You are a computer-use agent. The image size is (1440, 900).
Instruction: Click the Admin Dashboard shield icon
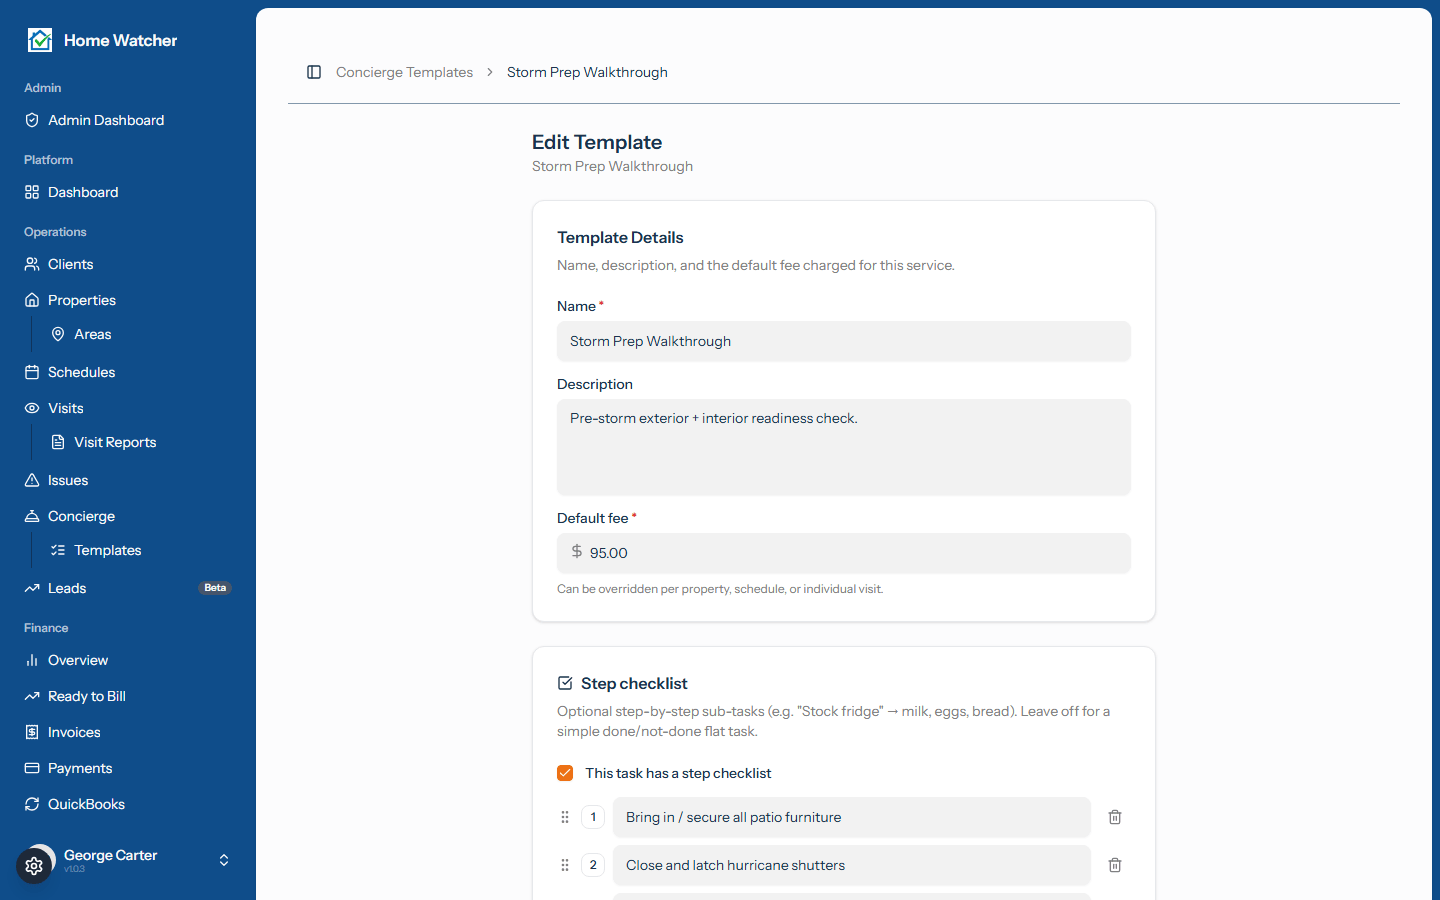tap(32, 120)
